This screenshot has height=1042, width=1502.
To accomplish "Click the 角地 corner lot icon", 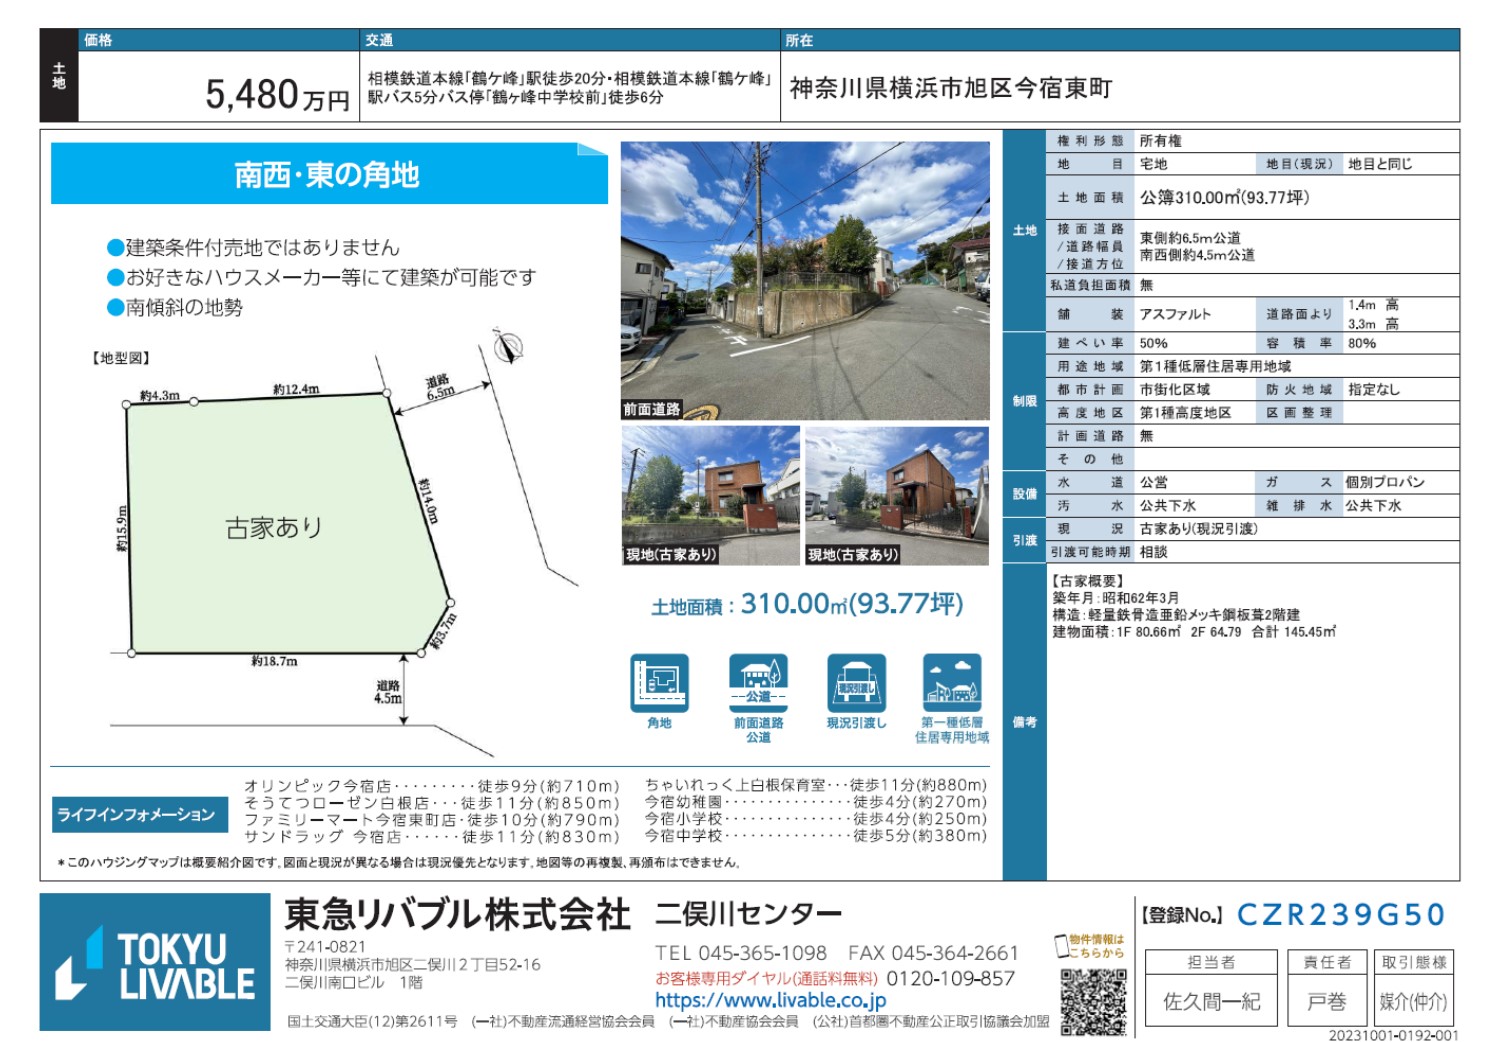I will point(659,683).
